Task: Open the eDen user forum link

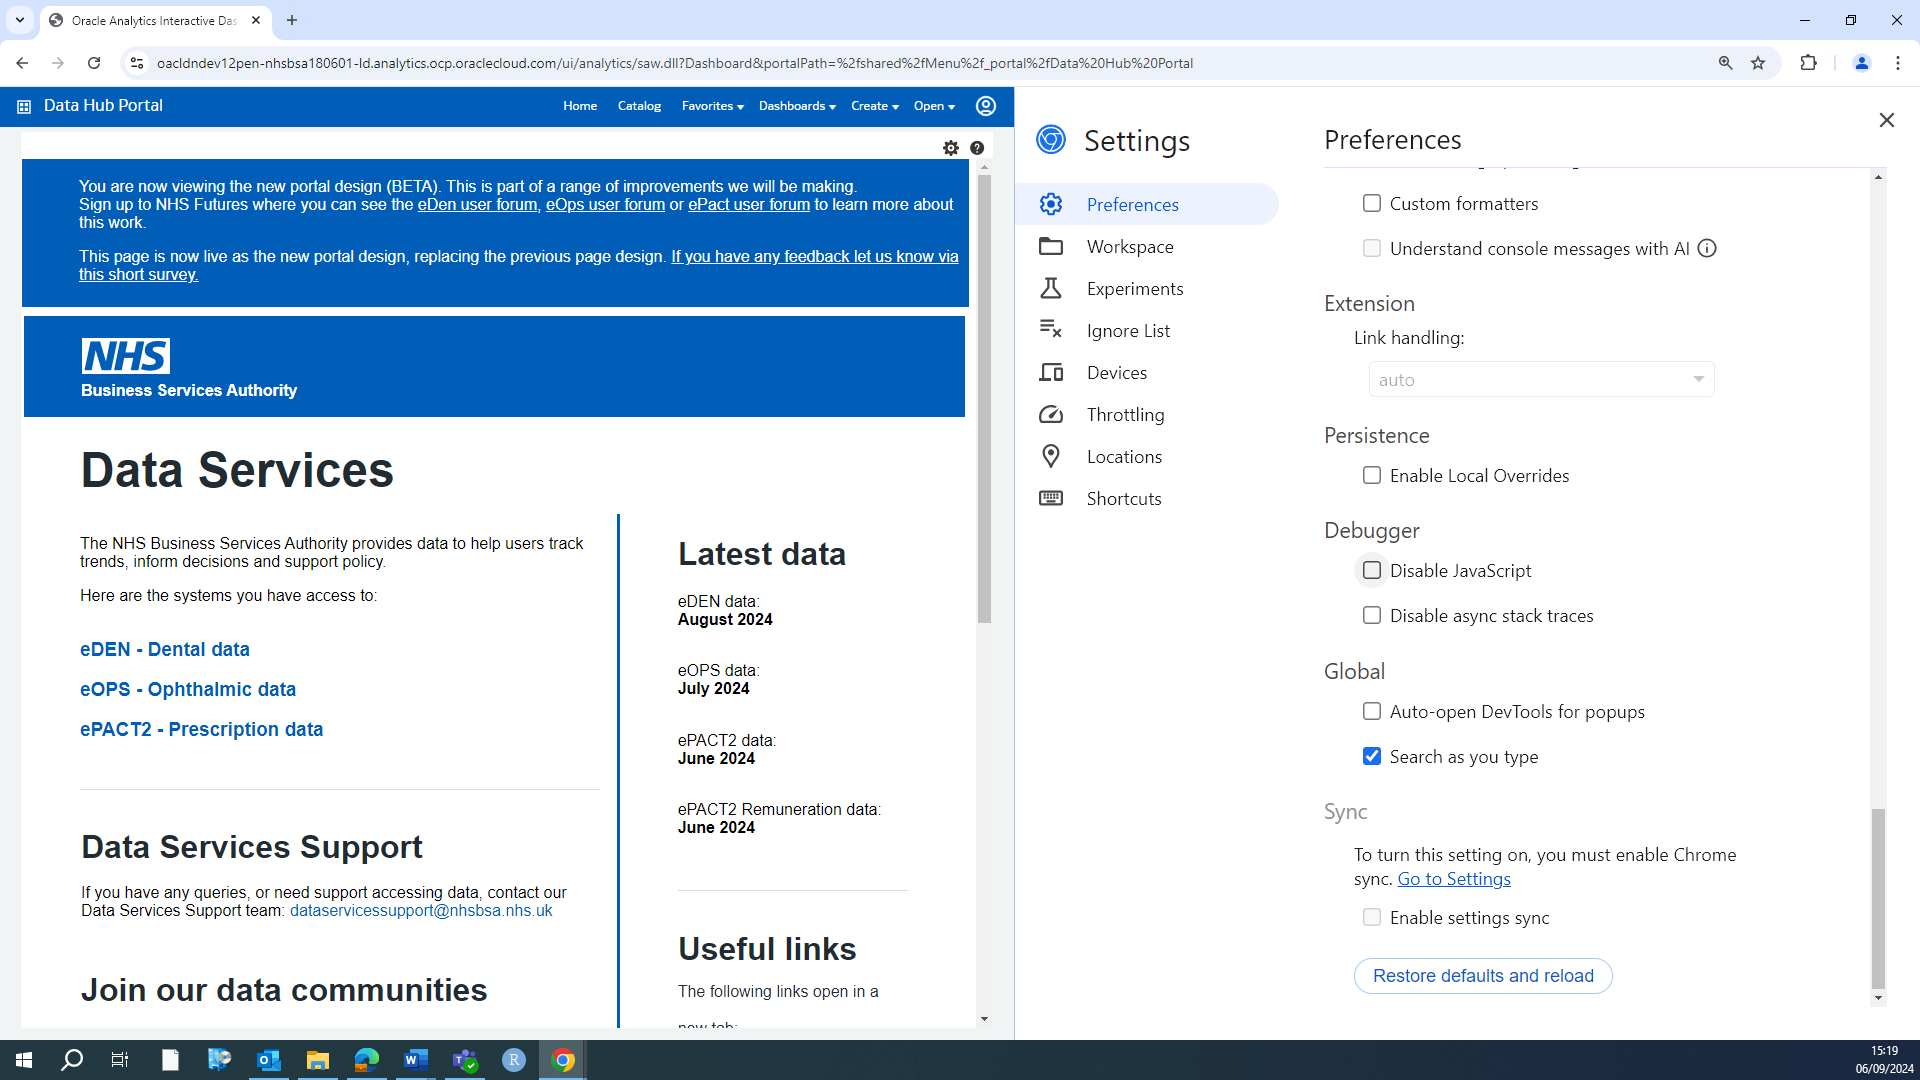Action: point(477,204)
